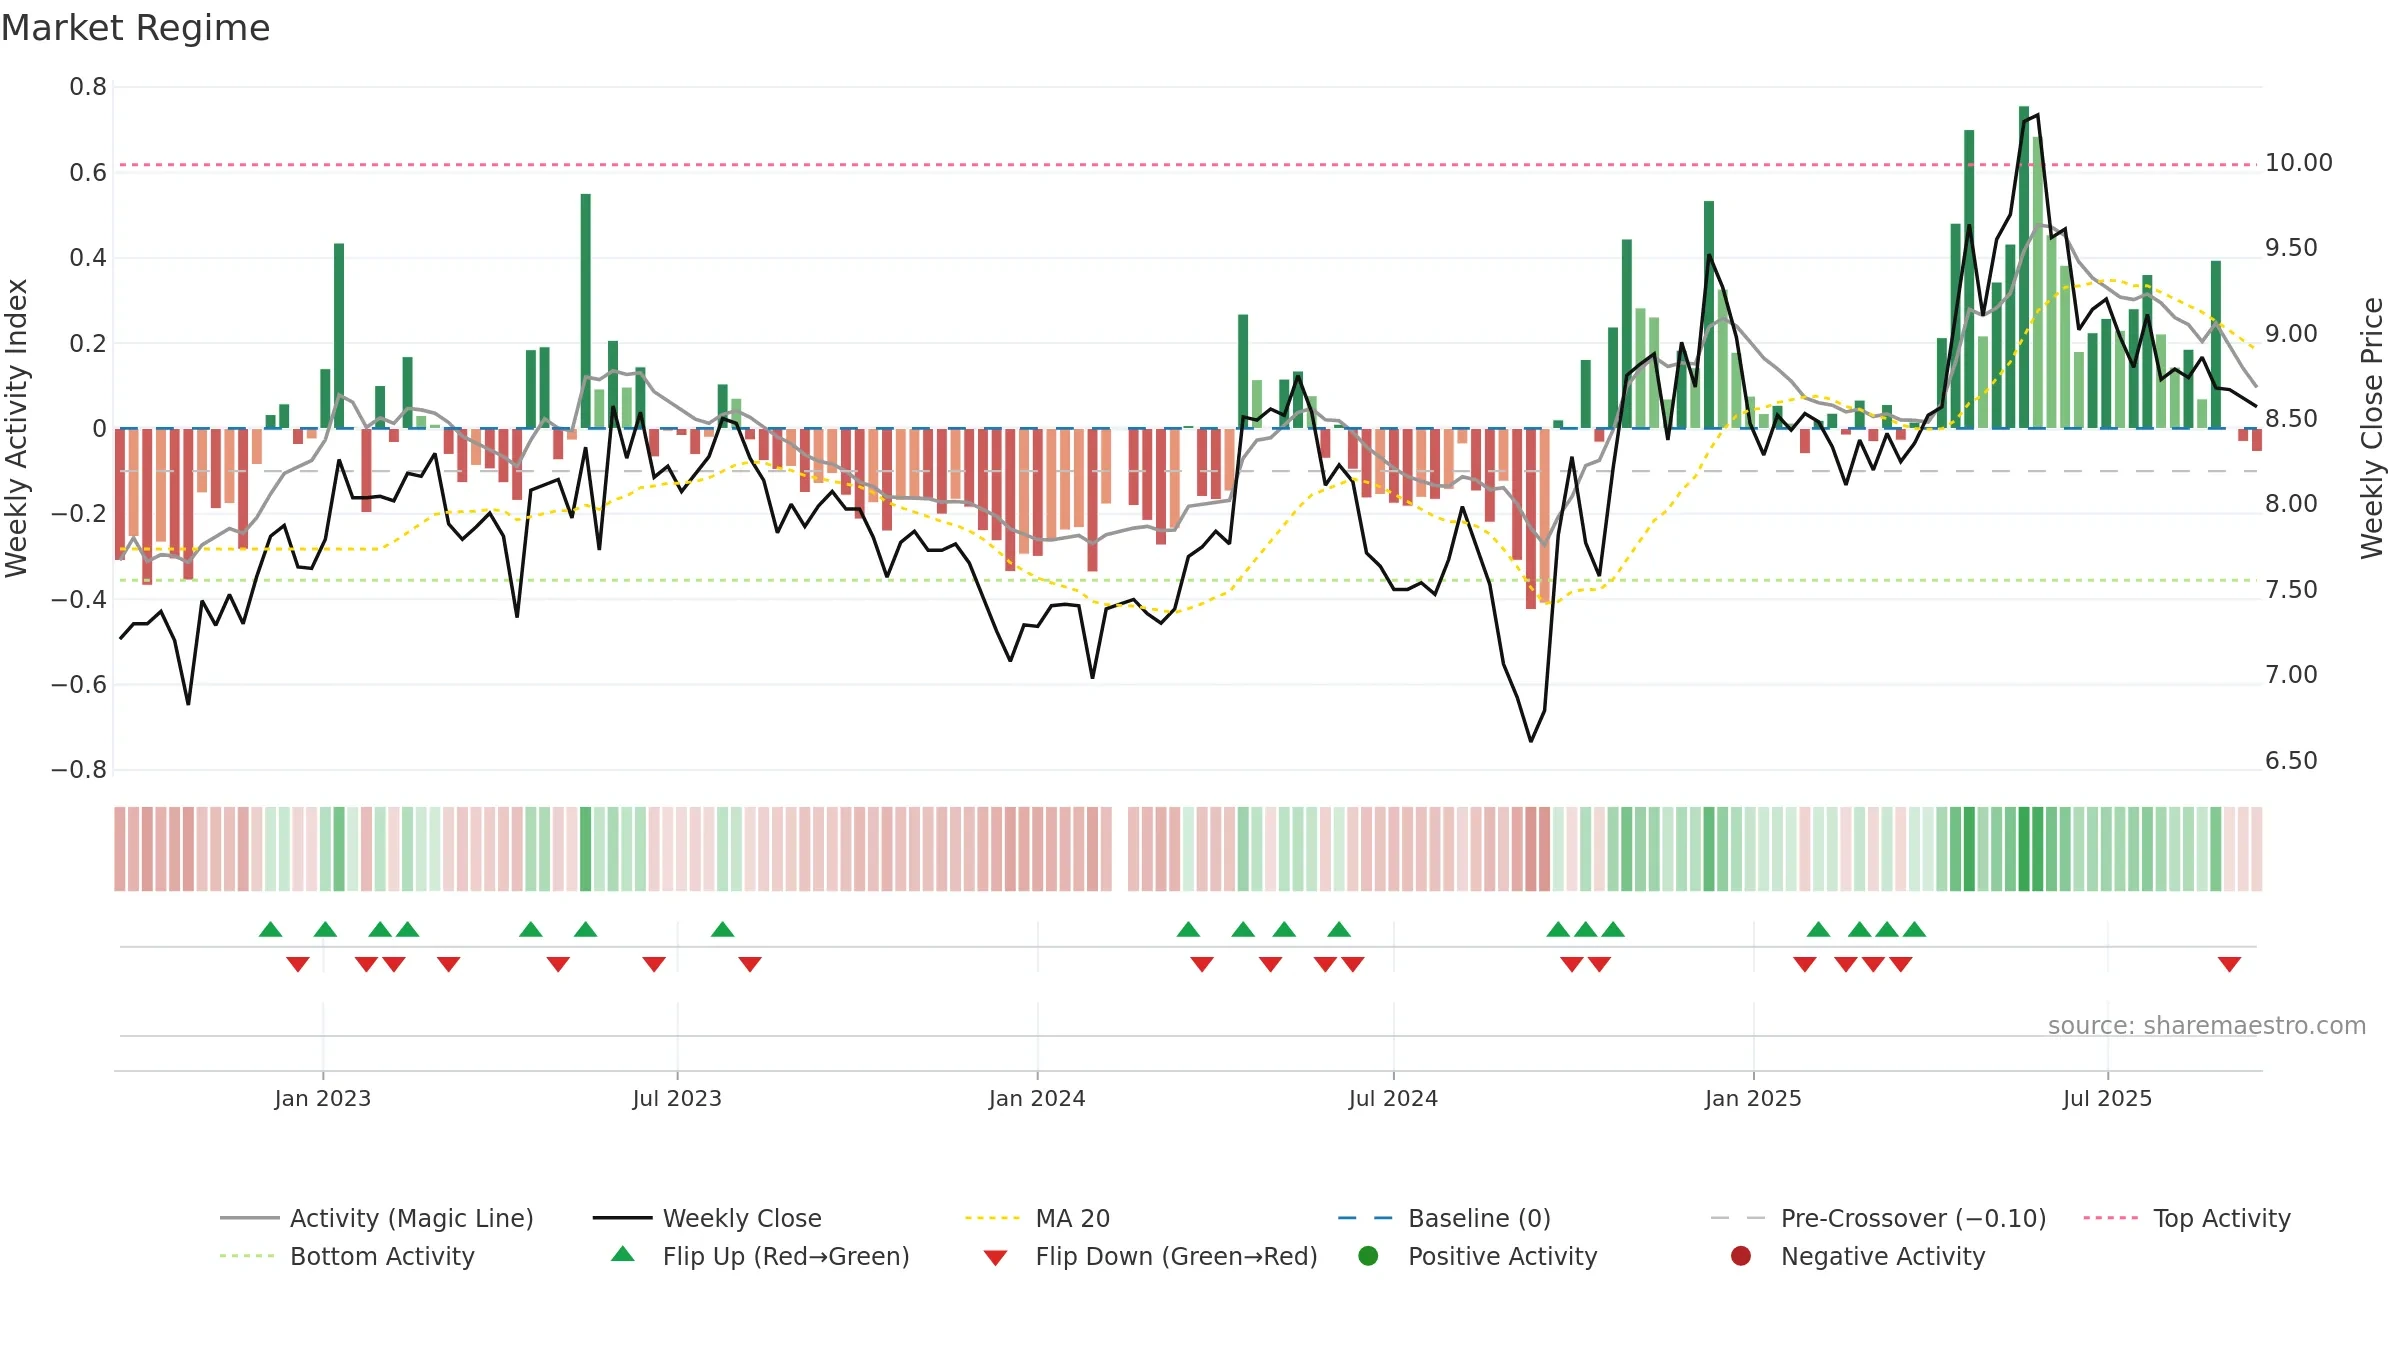This screenshot has width=2400, height=1350.
Task: Toggle the Flip Down (Green→Red) legend entry
Action: point(1150,1256)
